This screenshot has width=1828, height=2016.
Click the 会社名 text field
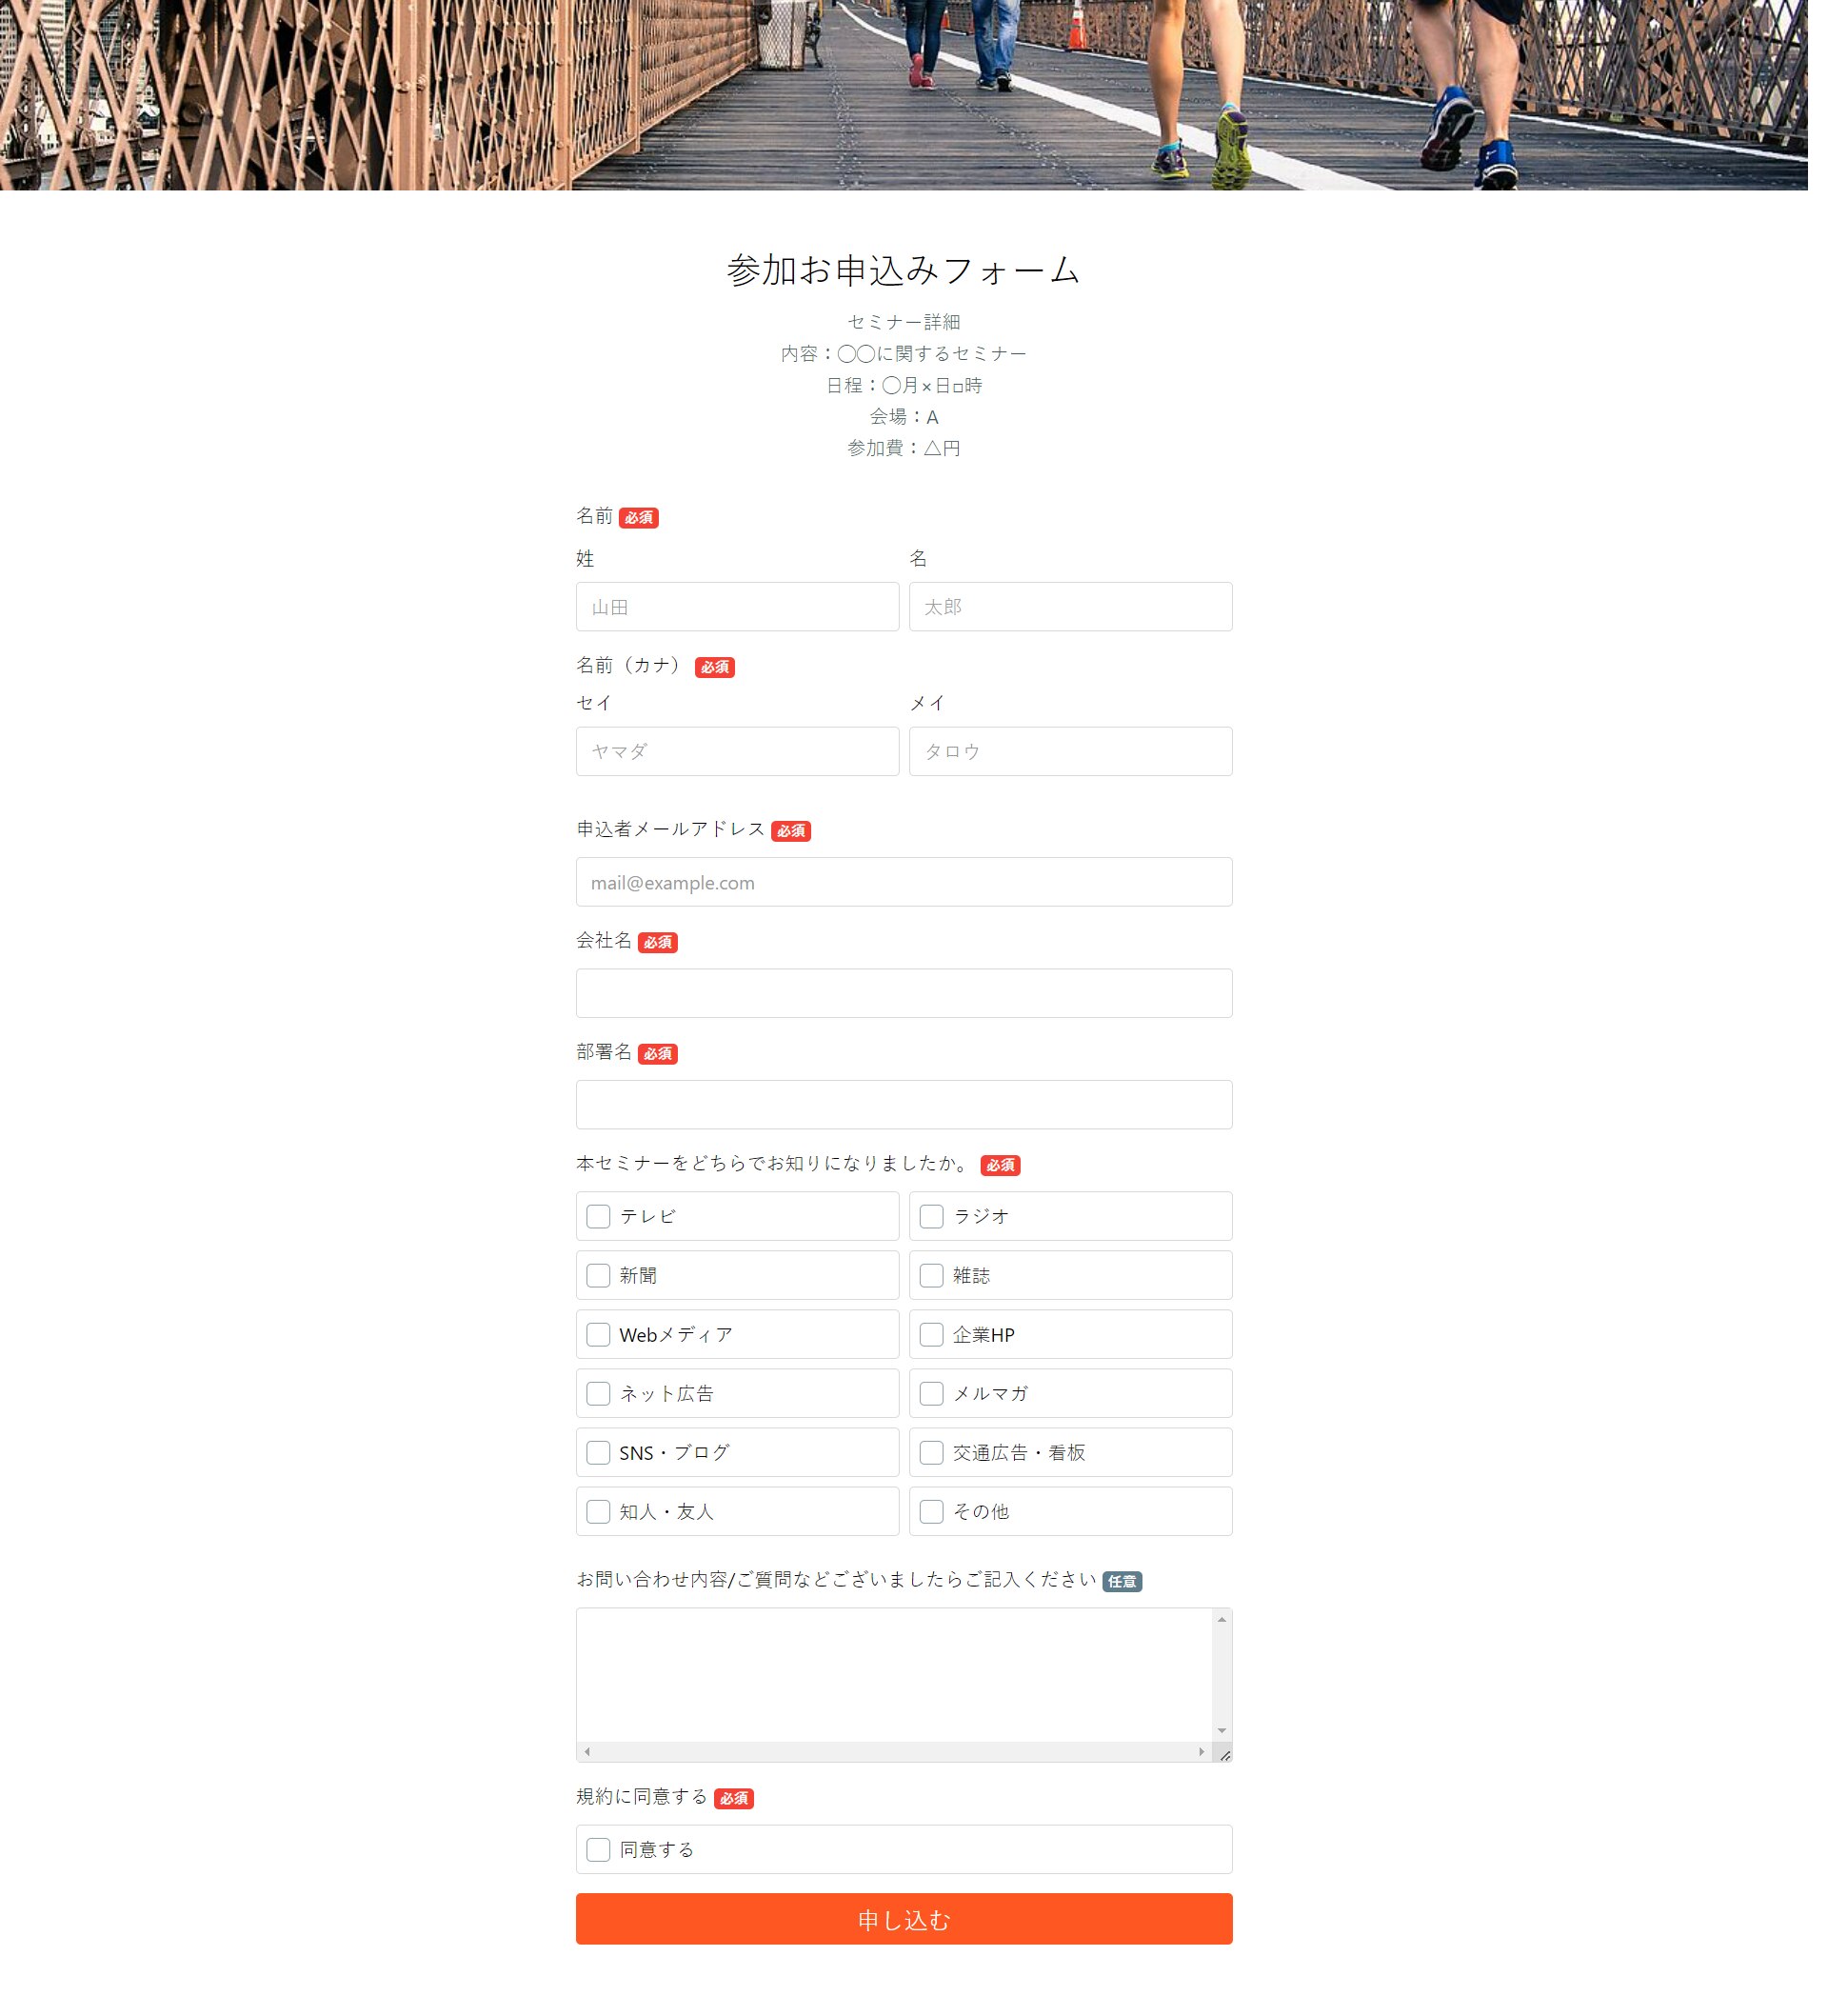coord(904,993)
